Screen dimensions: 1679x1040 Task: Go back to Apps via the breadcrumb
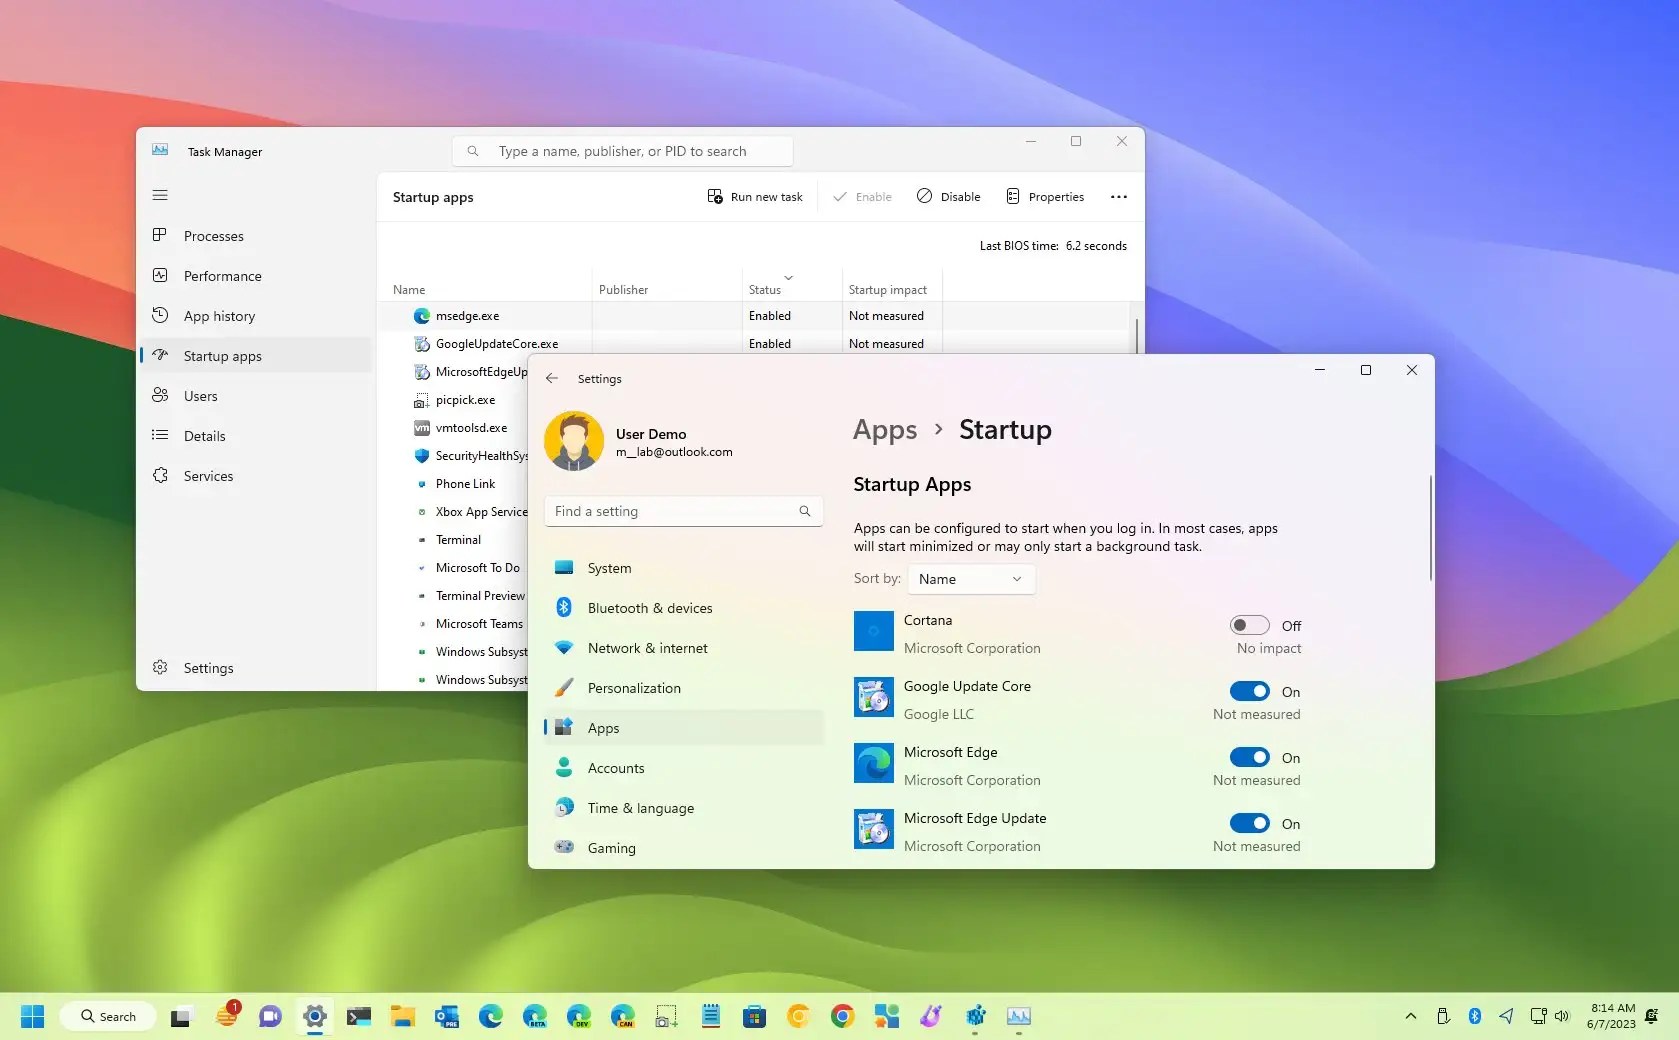(884, 429)
